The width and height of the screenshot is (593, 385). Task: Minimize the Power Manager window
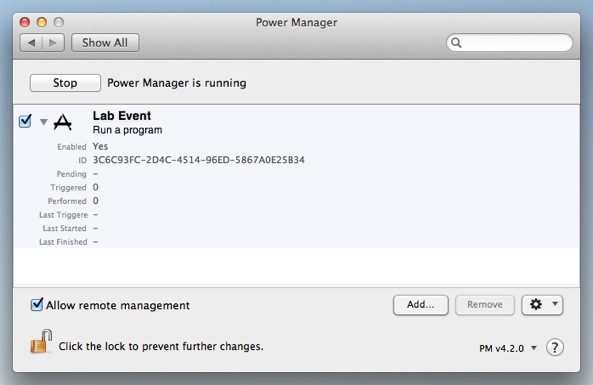[42, 22]
